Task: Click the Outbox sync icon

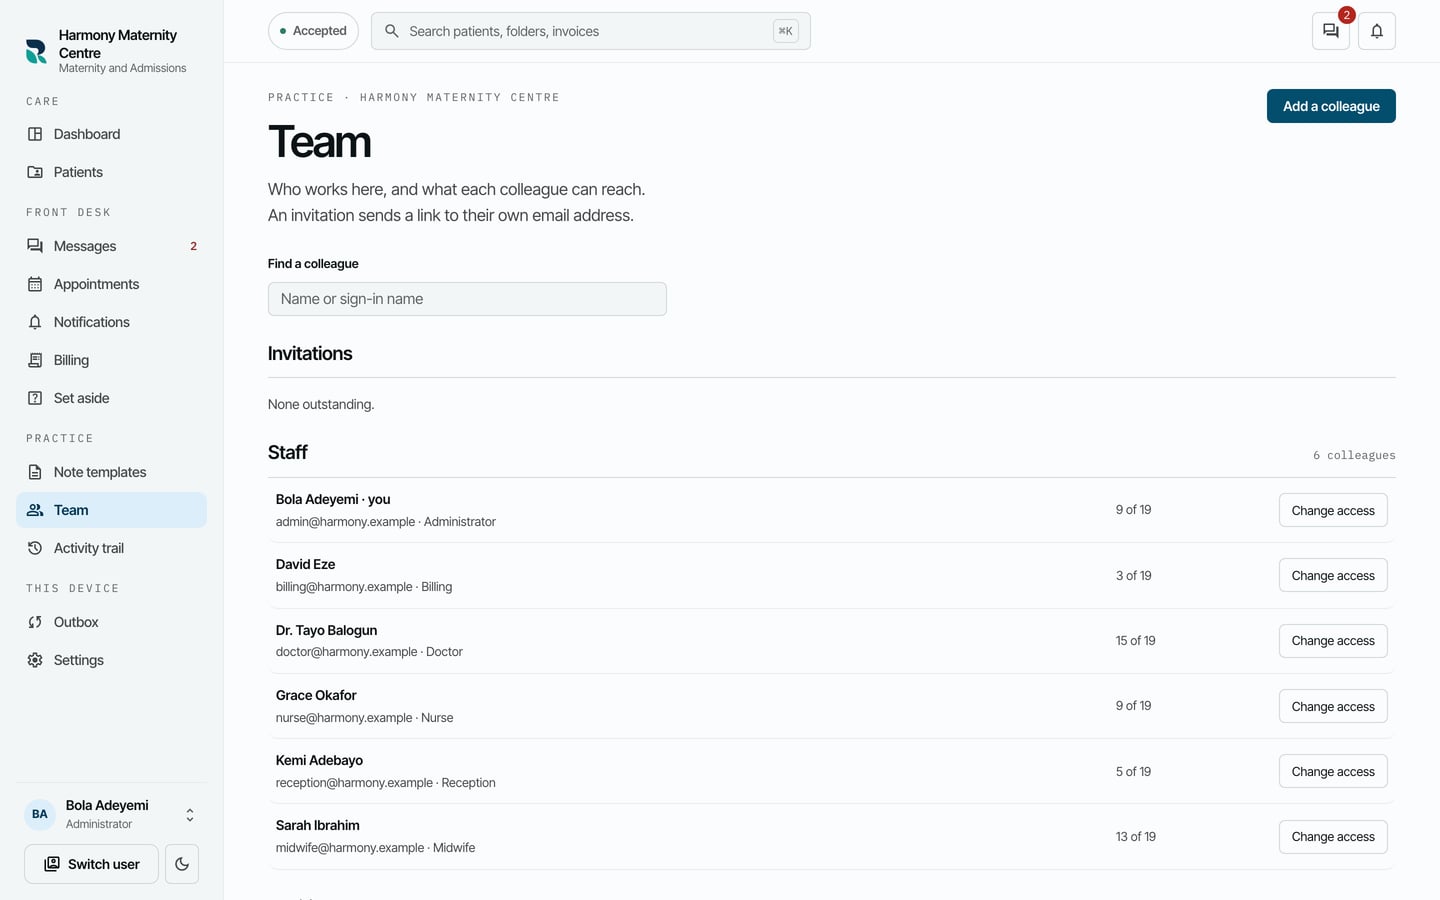Action: point(35,622)
